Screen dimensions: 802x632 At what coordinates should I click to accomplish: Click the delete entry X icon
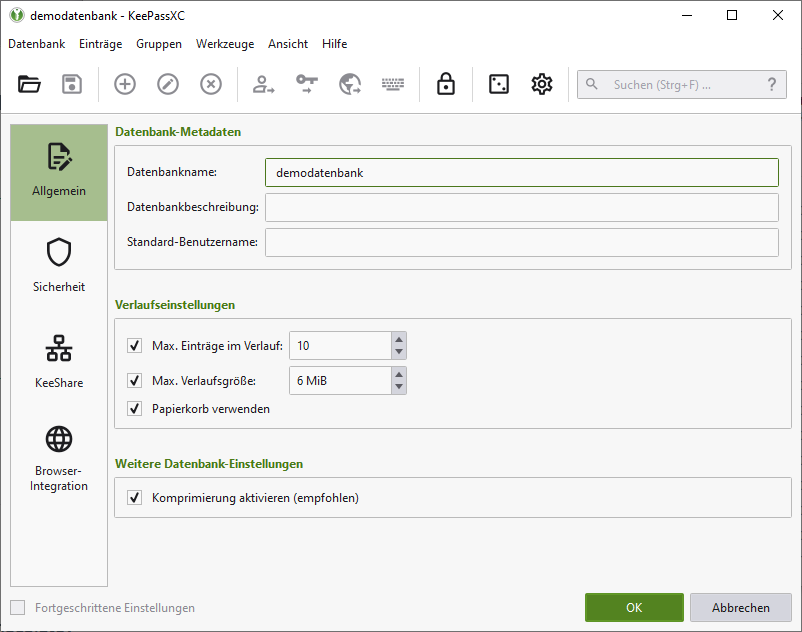211,84
